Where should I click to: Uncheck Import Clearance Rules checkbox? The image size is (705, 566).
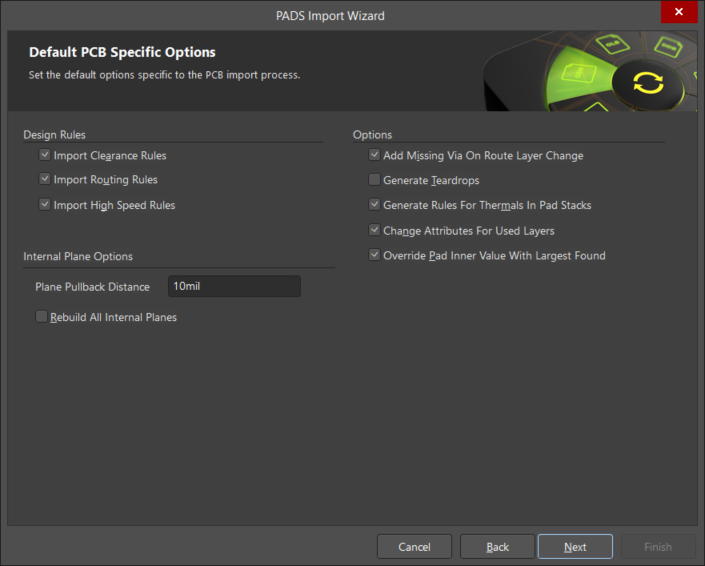point(45,155)
